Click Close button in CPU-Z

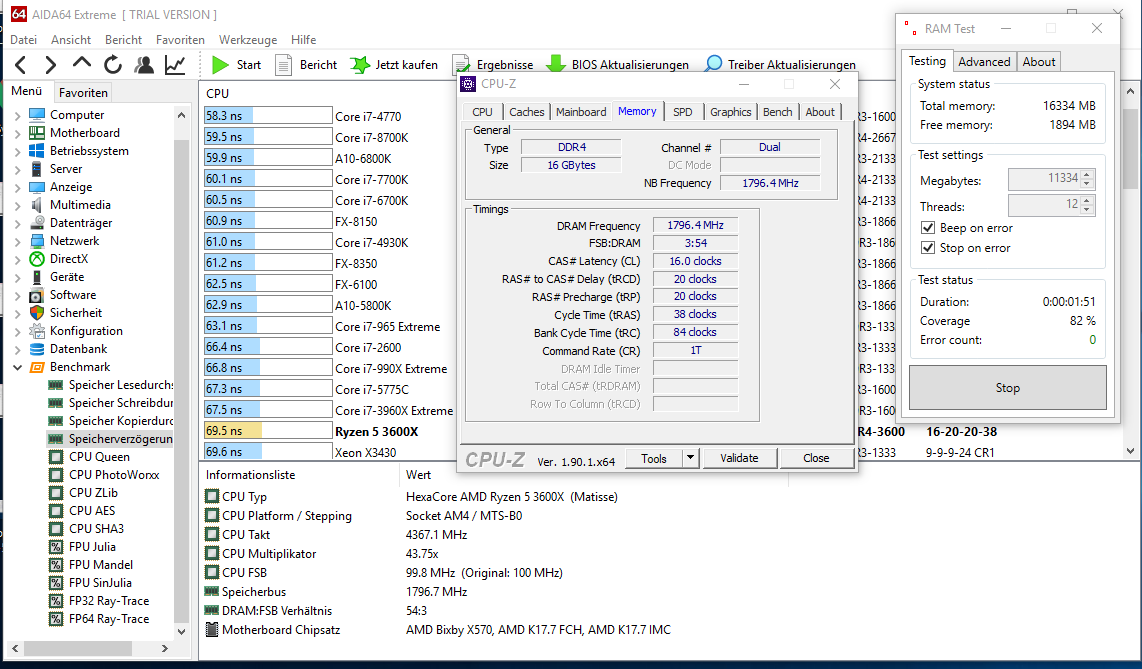pos(816,458)
